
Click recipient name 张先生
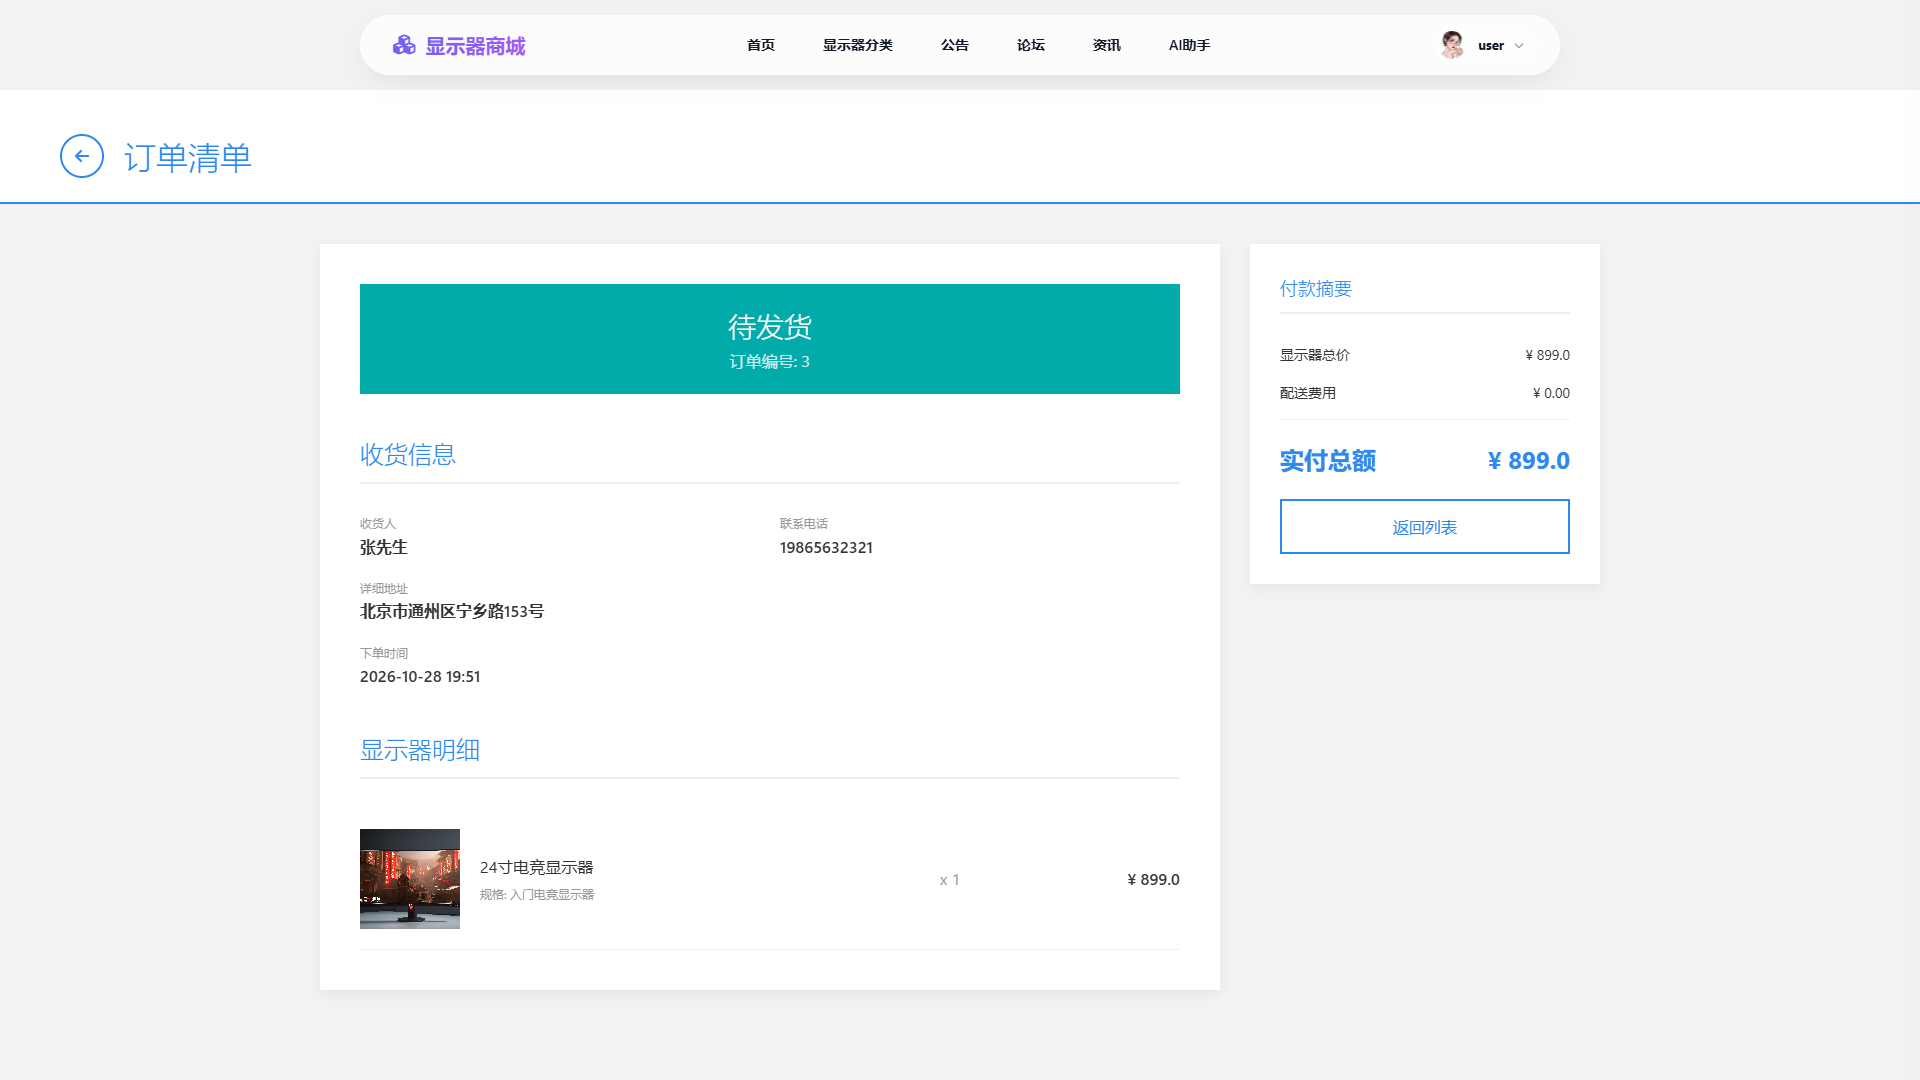[x=384, y=548]
